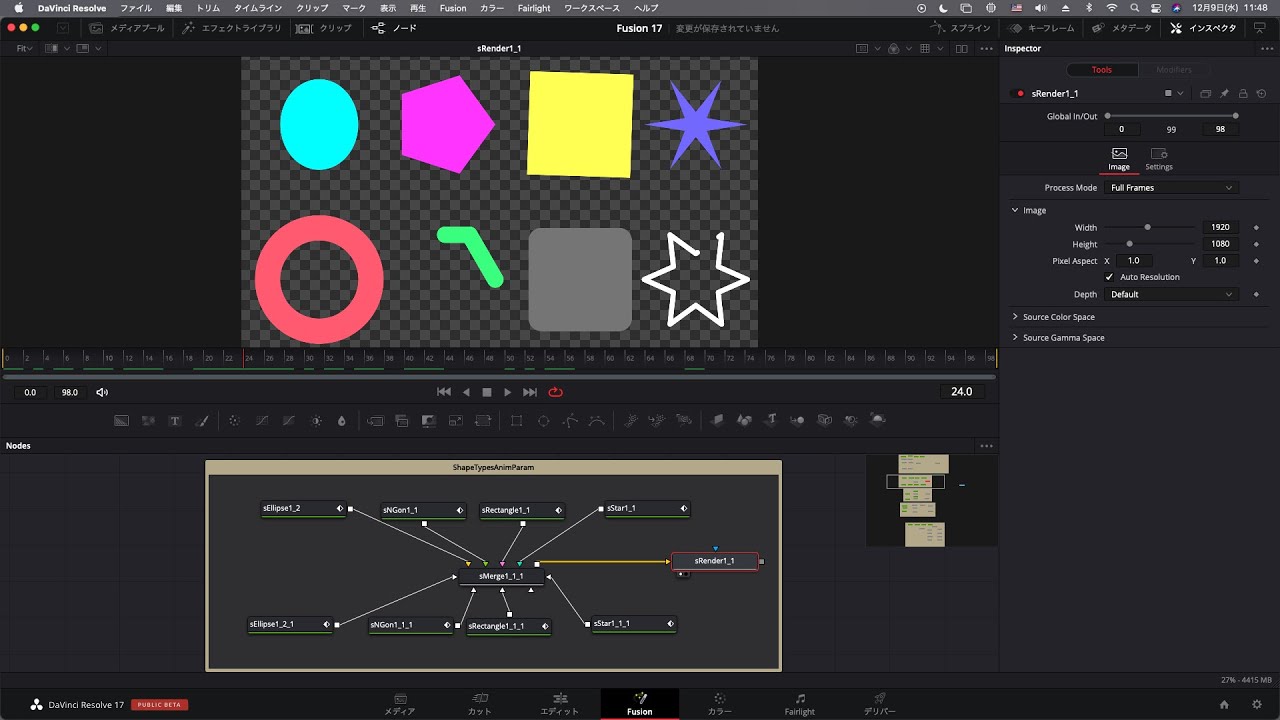Uncheck Auto Resolution checkbox

[1109, 277]
